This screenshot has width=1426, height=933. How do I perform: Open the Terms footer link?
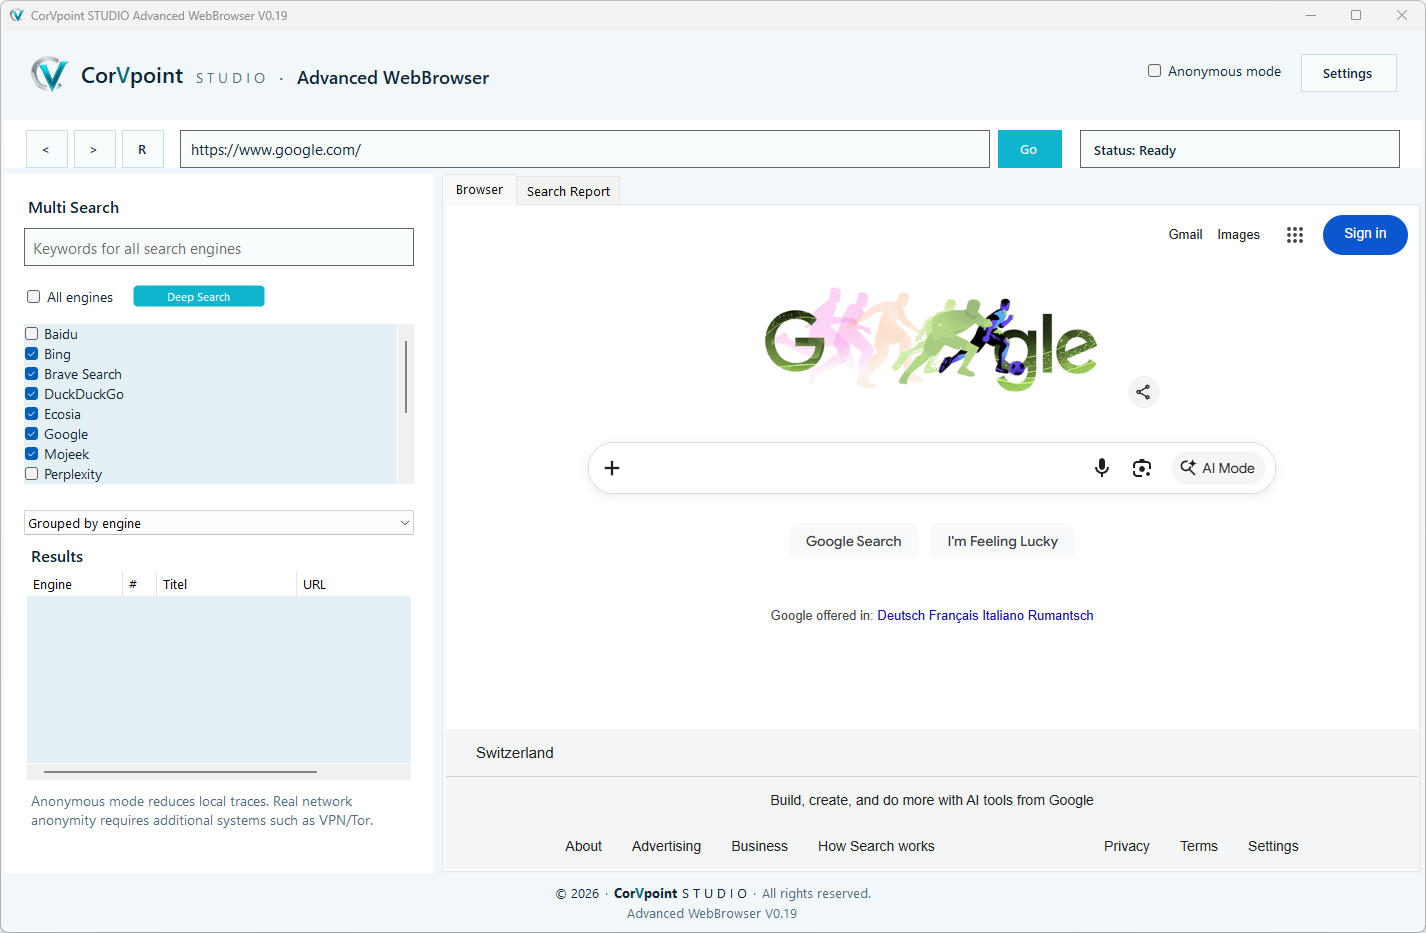point(1198,846)
